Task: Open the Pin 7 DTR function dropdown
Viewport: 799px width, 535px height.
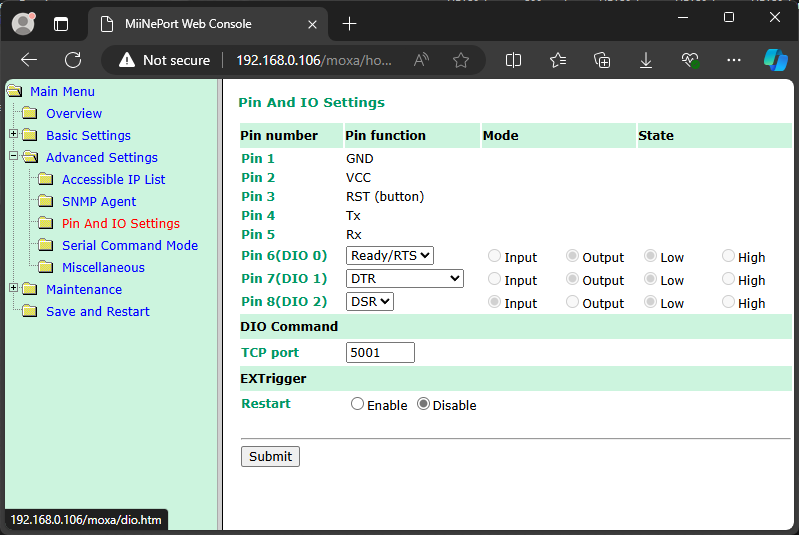Action: tap(405, 279)
